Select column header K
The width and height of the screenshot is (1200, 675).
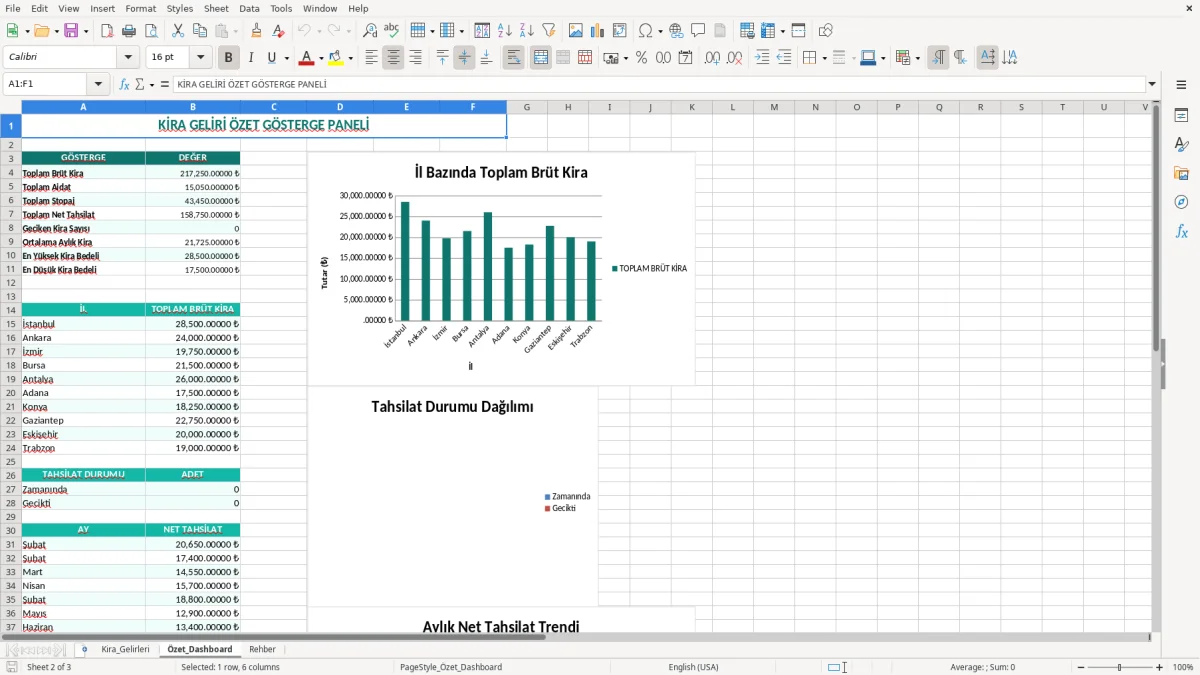click(x=691, y=107)
